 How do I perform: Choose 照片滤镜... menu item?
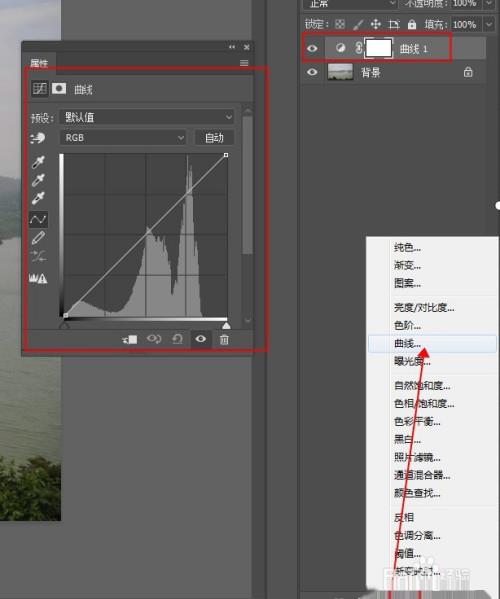(432, 457)
